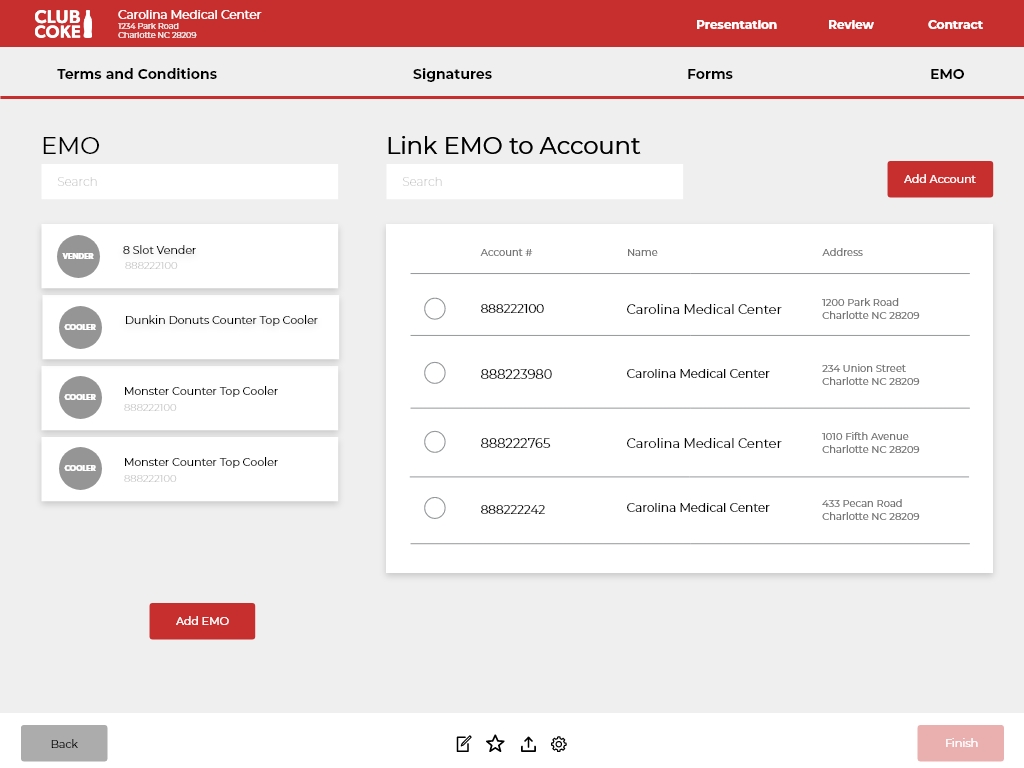Focus the Link EMO to Account search field
The height and width of the screenshot is (768, 1024).
tap(534, 182)
